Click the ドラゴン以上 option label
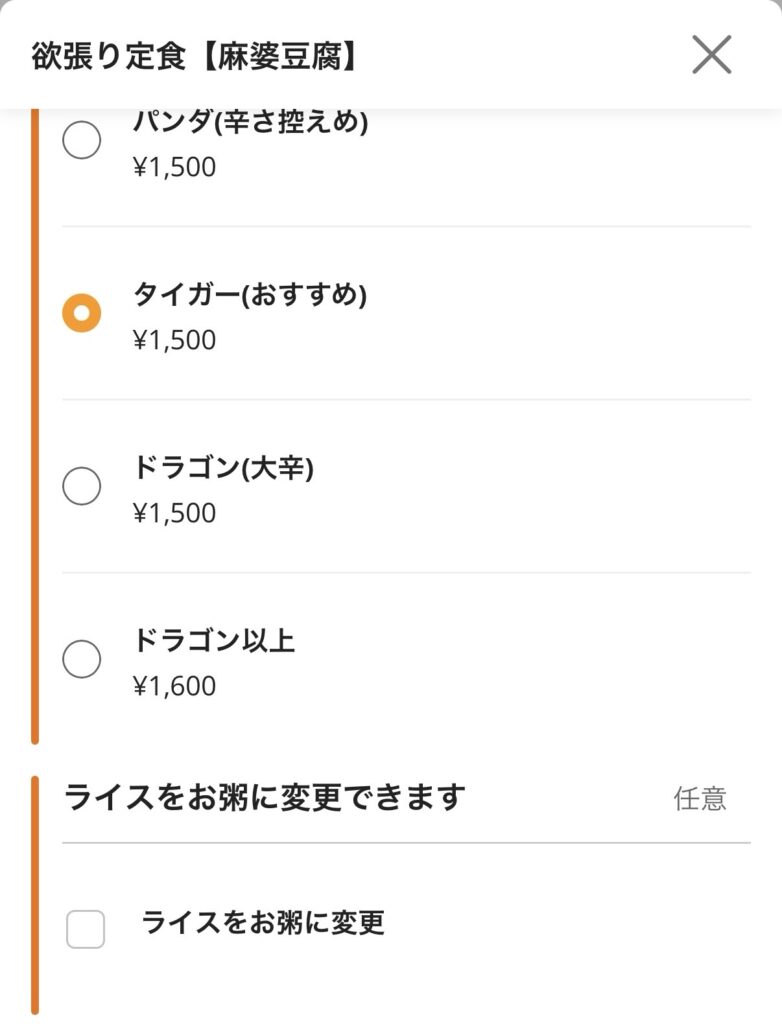 (214, 640)
